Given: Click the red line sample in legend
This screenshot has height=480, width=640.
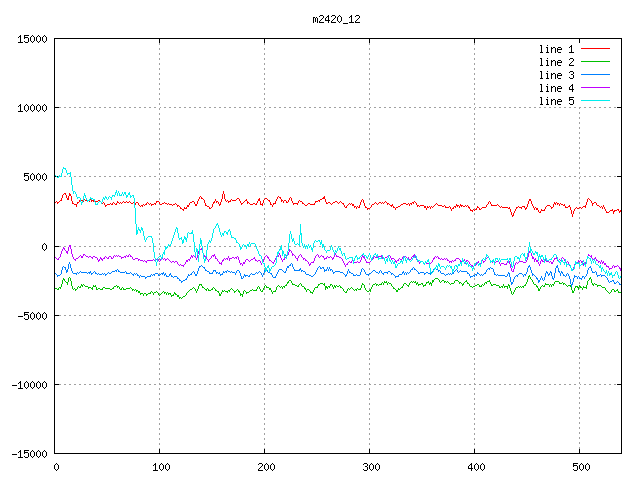Looking at the screenshot, I should point(595,49).
